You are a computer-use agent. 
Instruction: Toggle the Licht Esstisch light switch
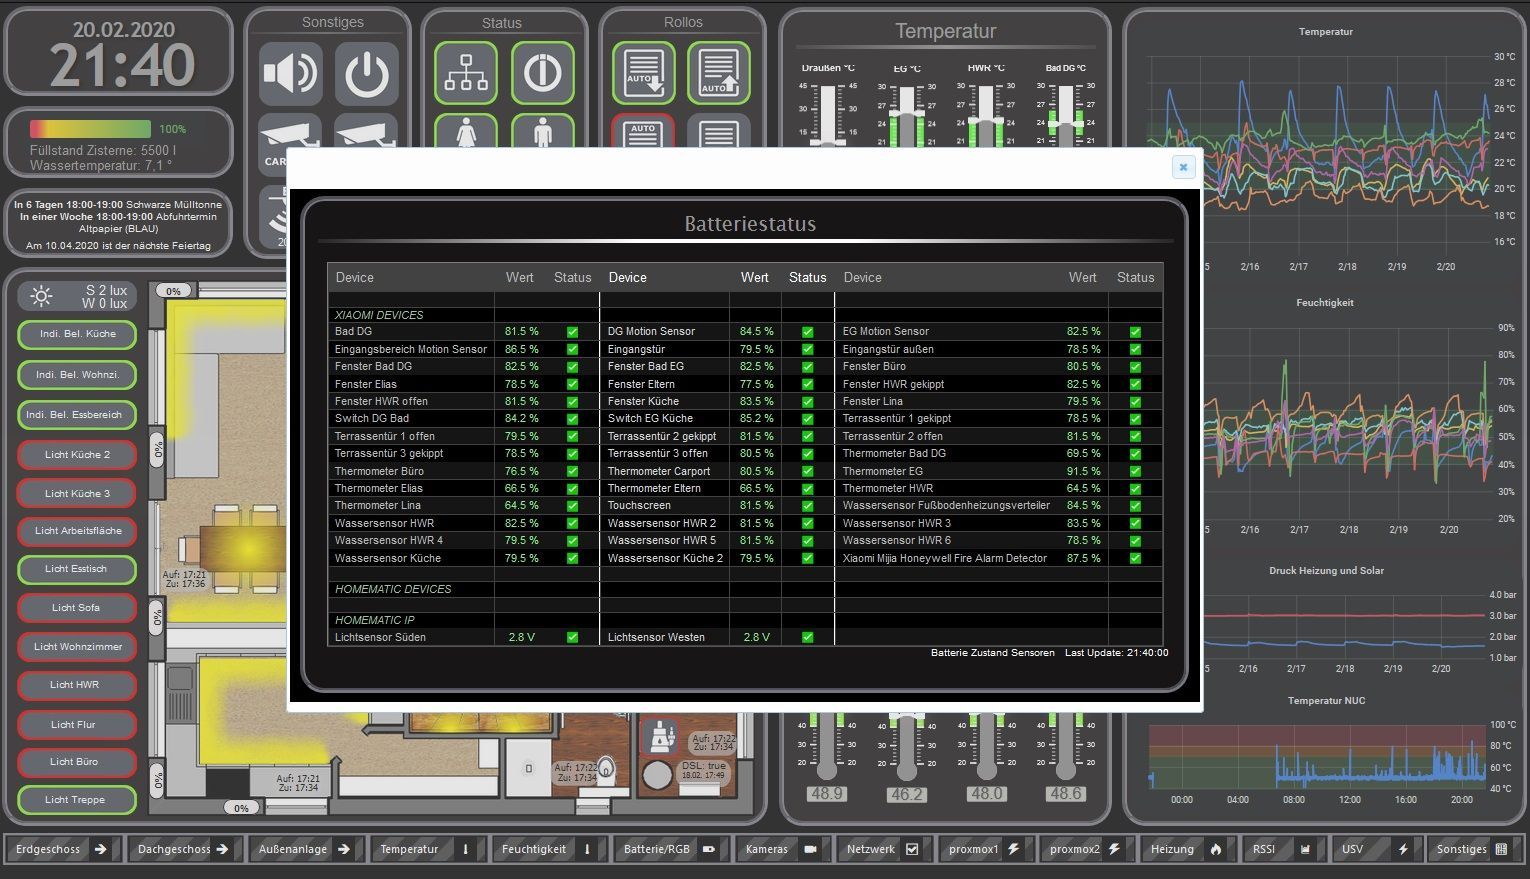pyautogui.click(x=77, y=569)
